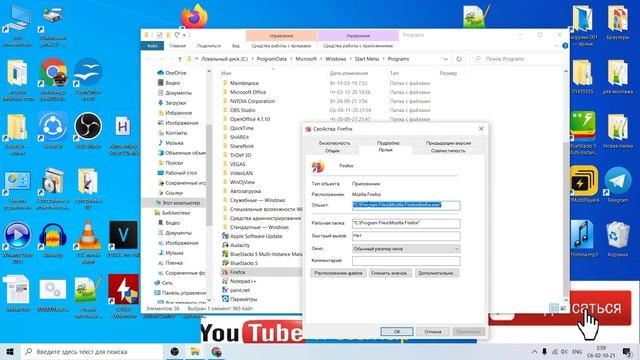Screen dimensions: 640x360
Task: Open the OBS Studio desktop shortcut
Action: (x=88, y=130)
